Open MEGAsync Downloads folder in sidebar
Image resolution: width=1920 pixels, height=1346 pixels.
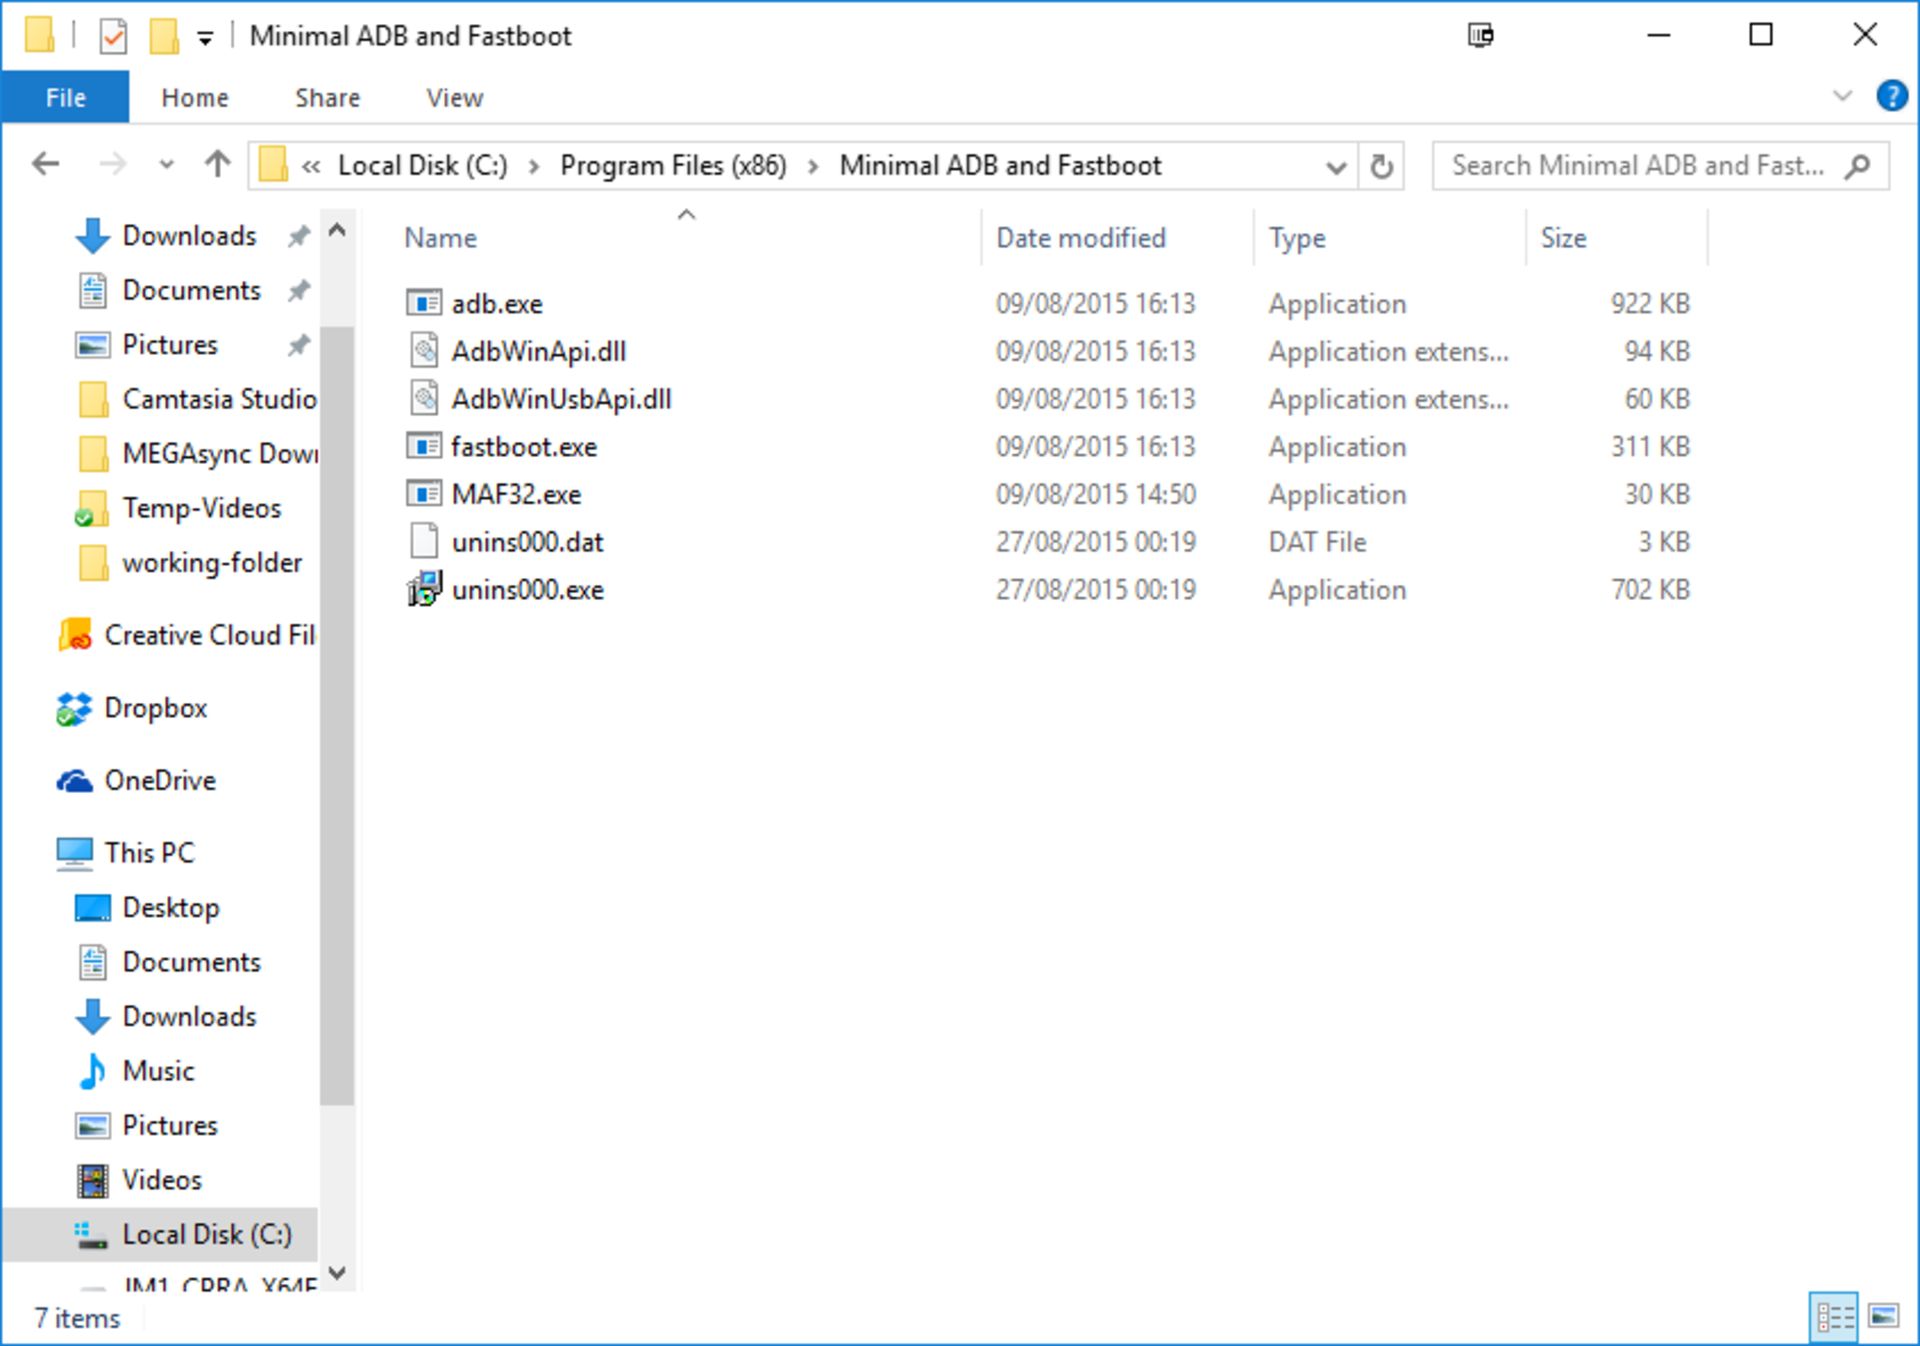click(x=196, y=454)
